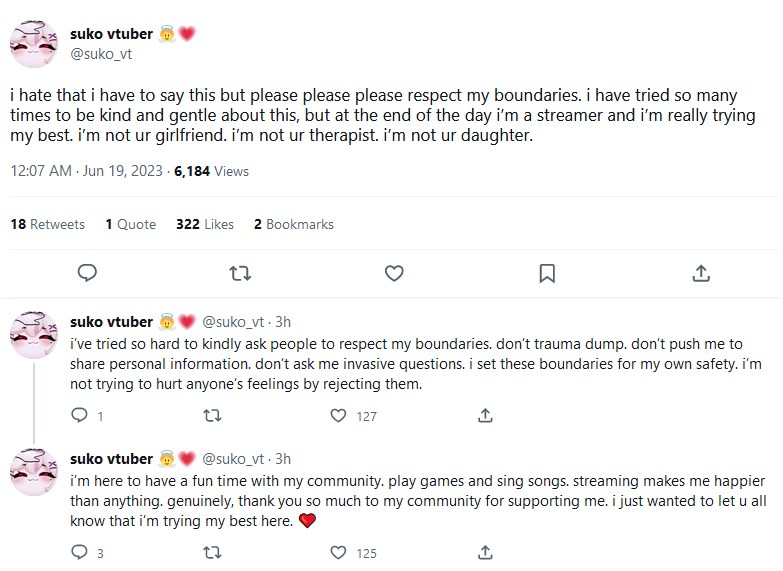Image resolution: width=783 pixels, height=571 pixels.
Task: Retweet the 'fun time with community' tweet
Action: (212, 552)
